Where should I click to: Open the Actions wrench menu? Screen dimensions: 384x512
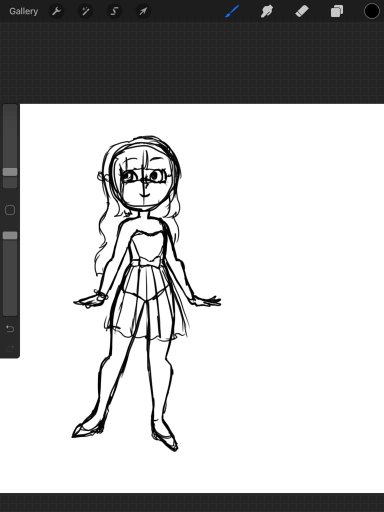(x=56, y=11)
